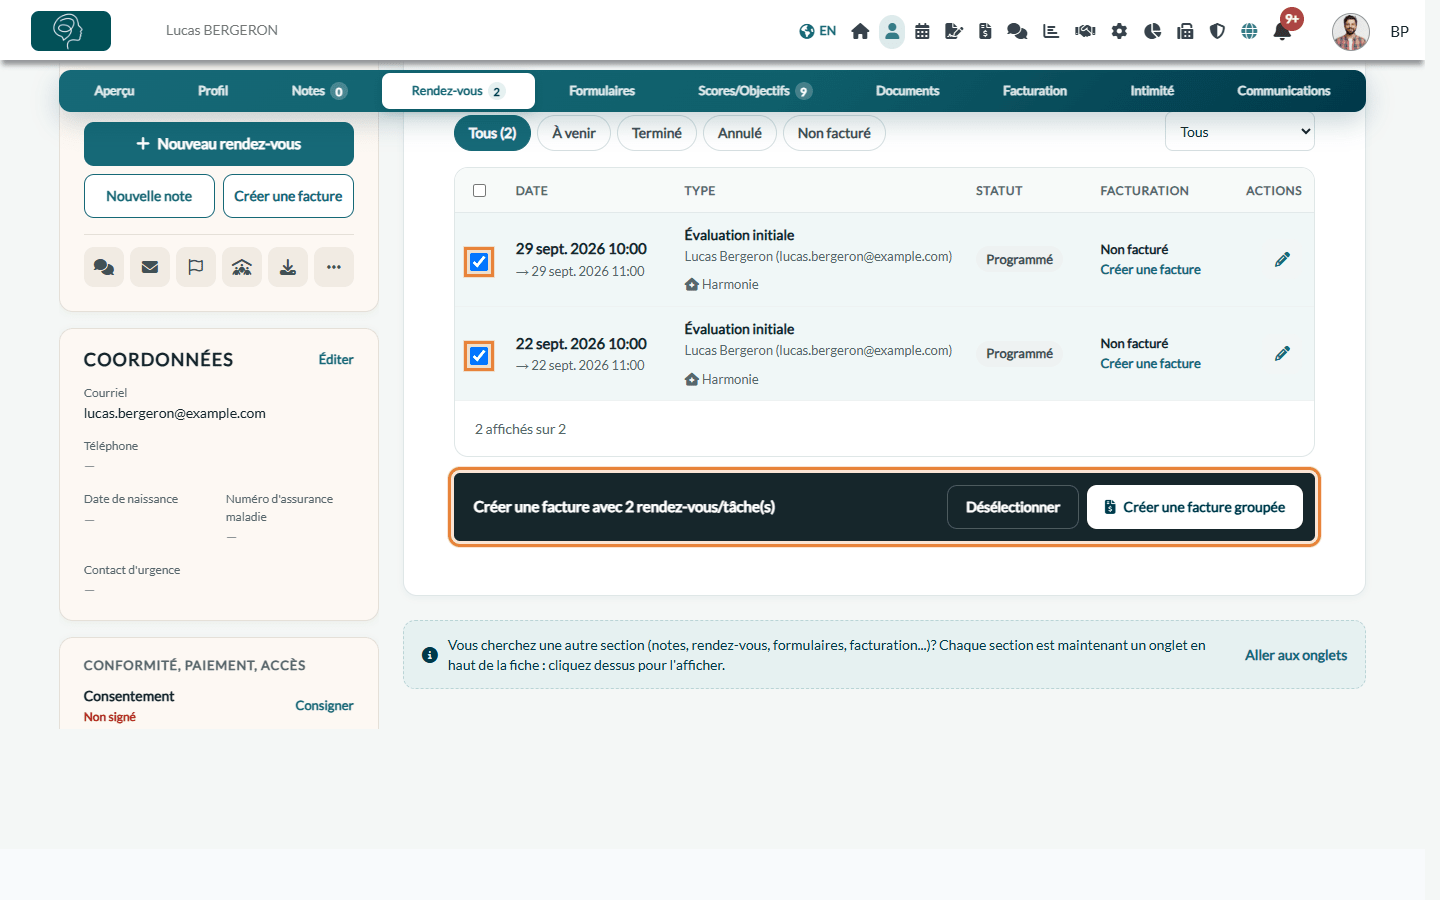Switch language with the EN selector
Image resolution: width=1440 pixels, height=900 pixels.
tap(818, 31)
